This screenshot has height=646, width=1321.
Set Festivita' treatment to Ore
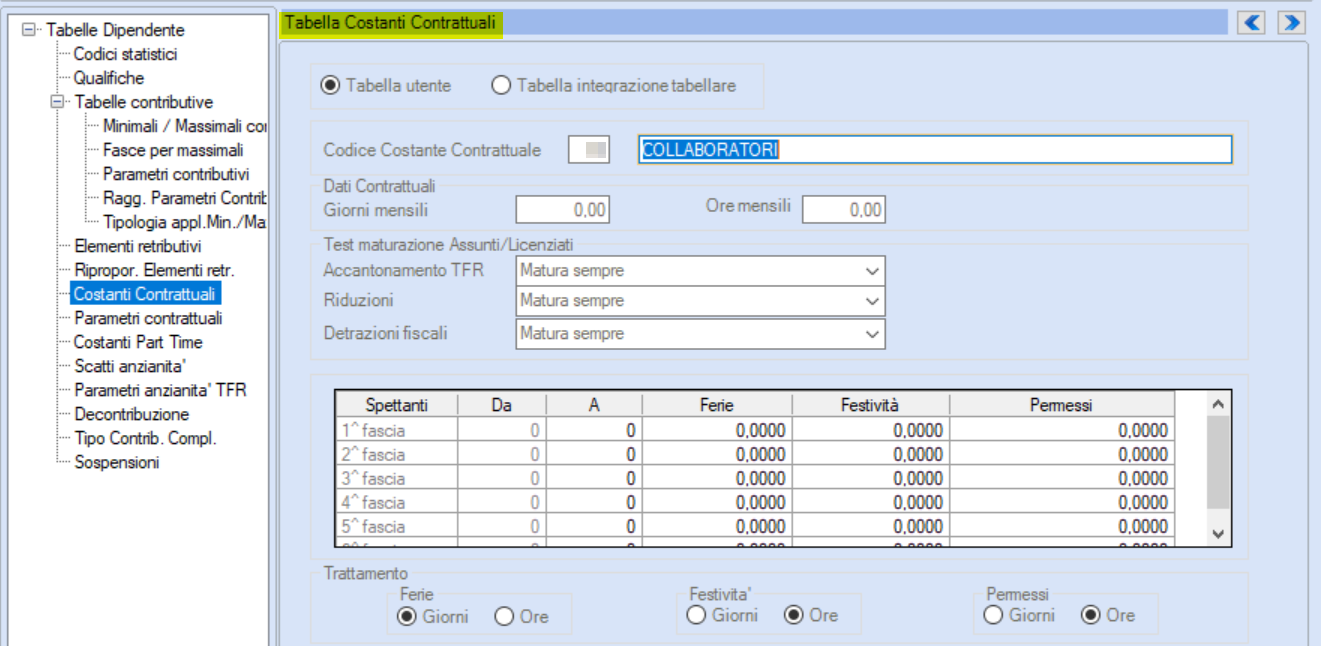click(x=811, y=615)
